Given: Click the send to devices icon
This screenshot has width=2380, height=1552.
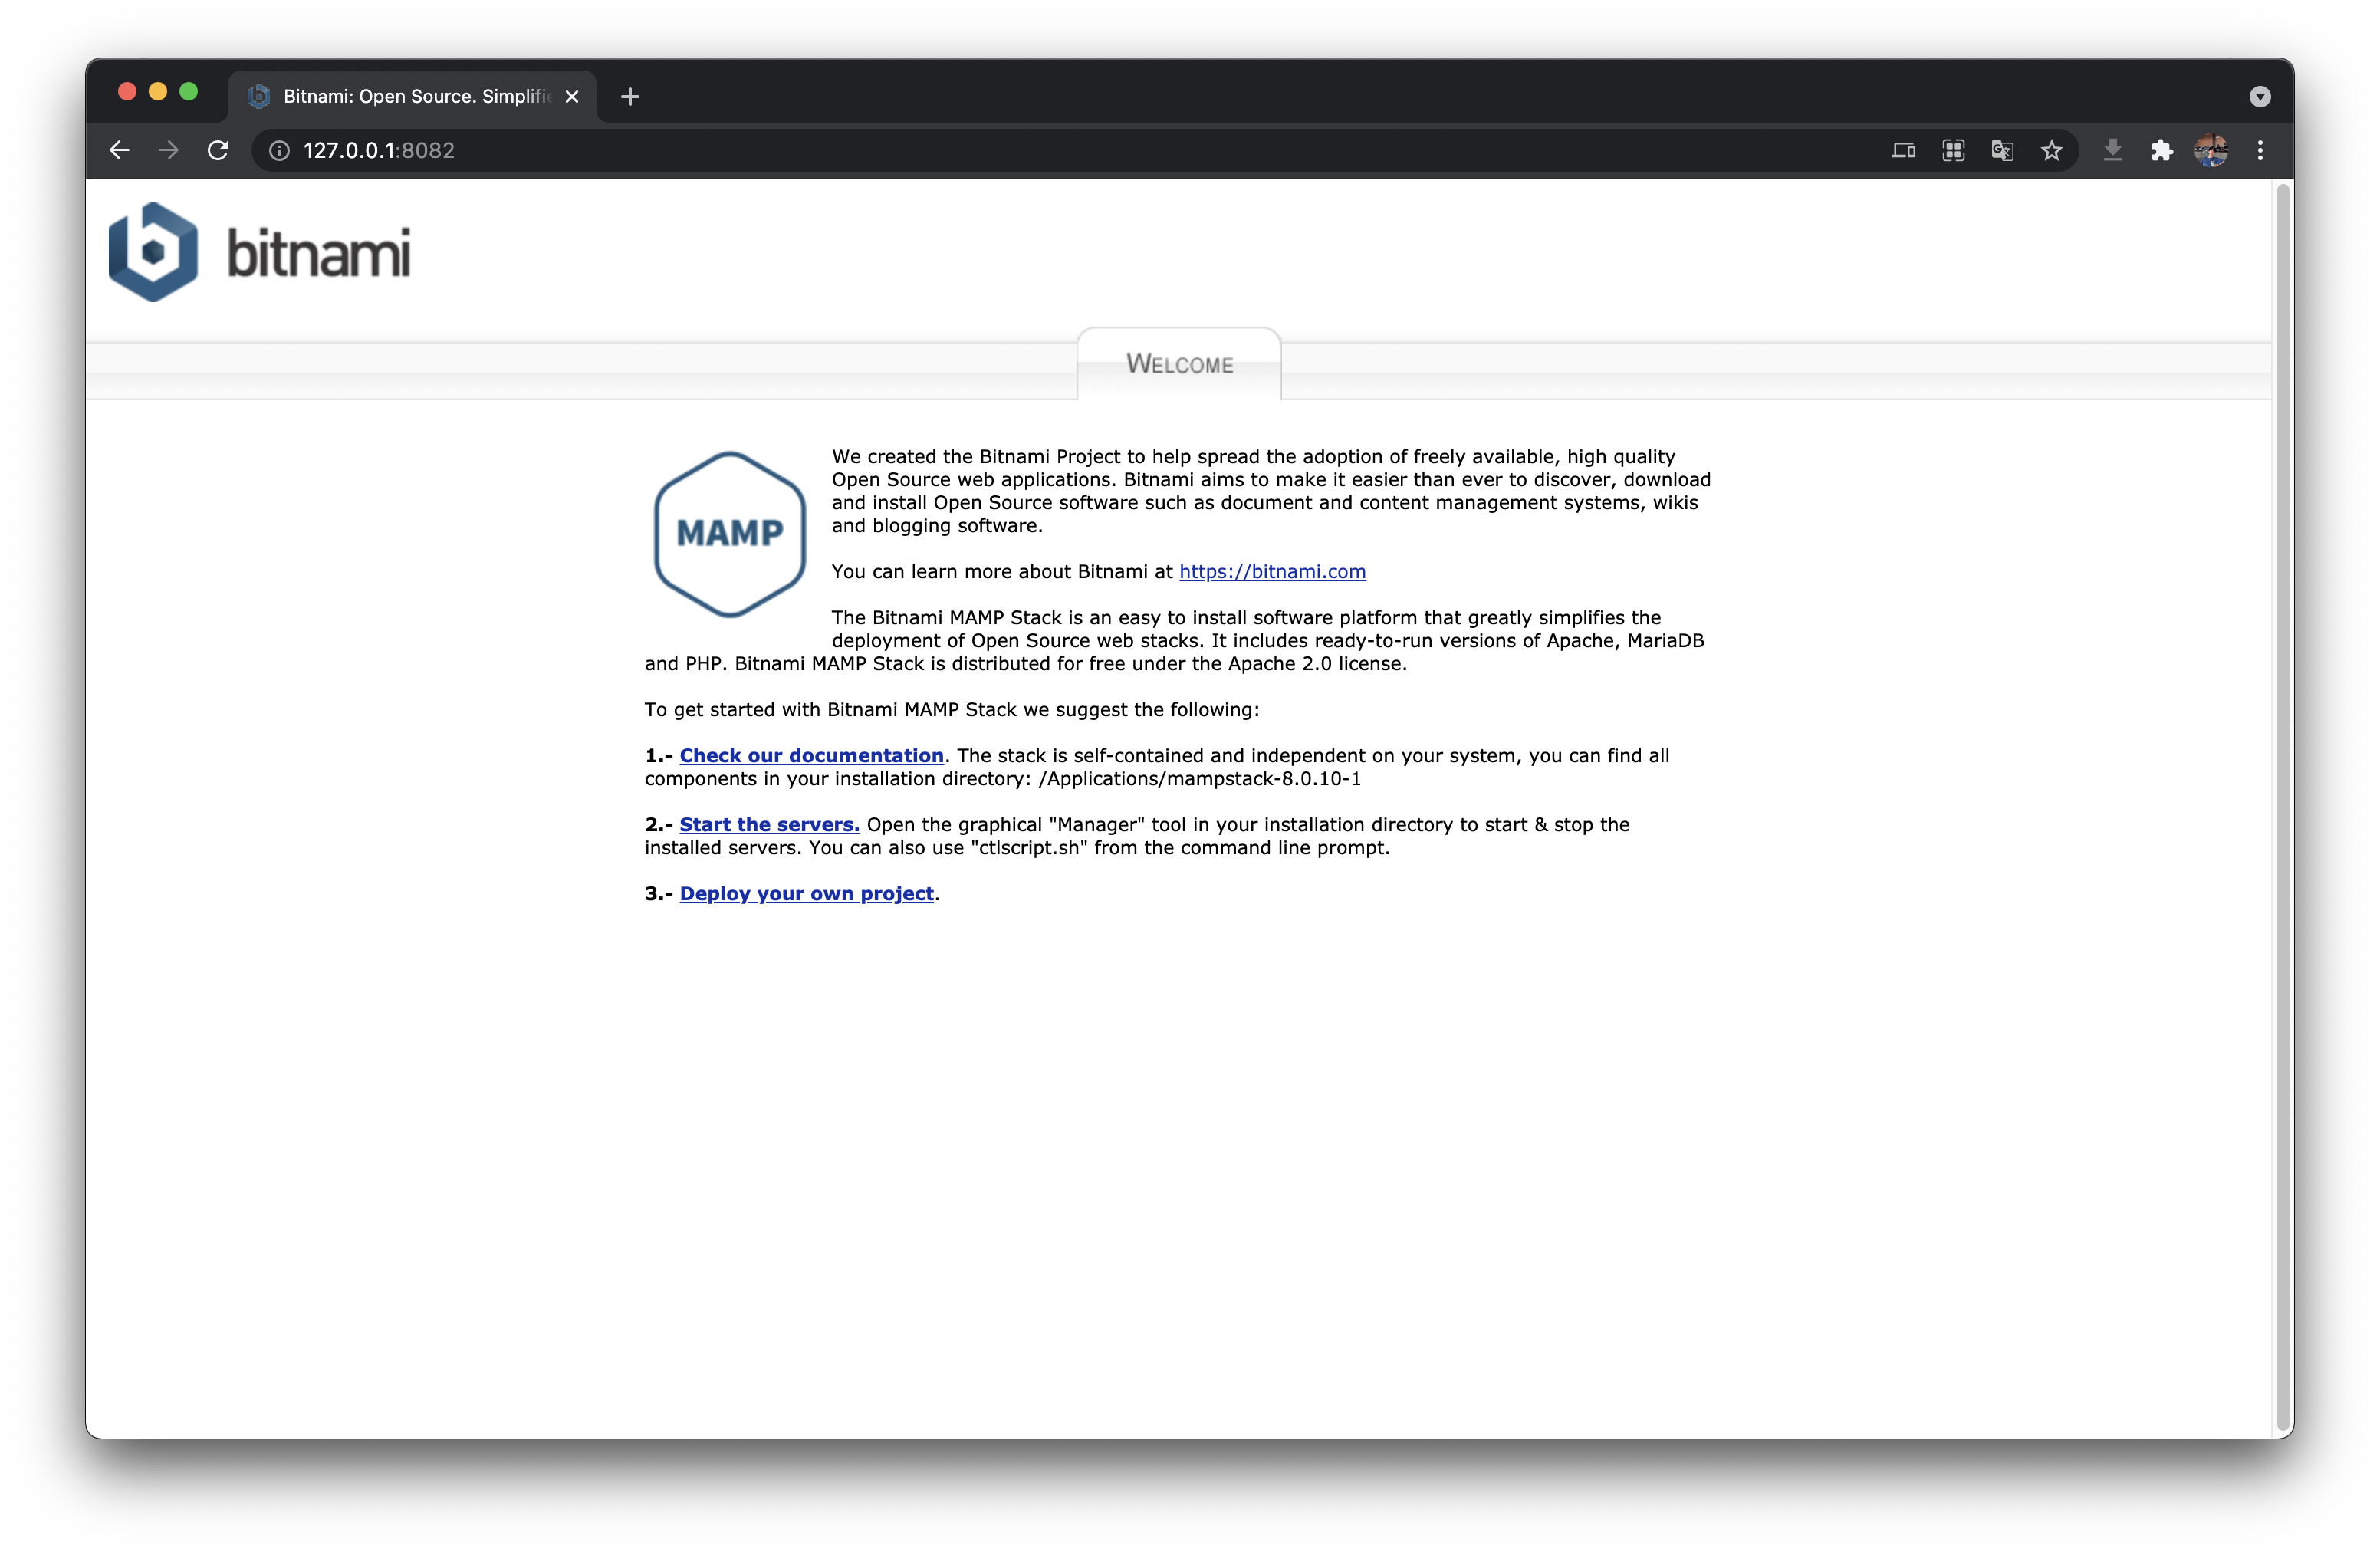Looking at the screenshot, I should 1903,150.
